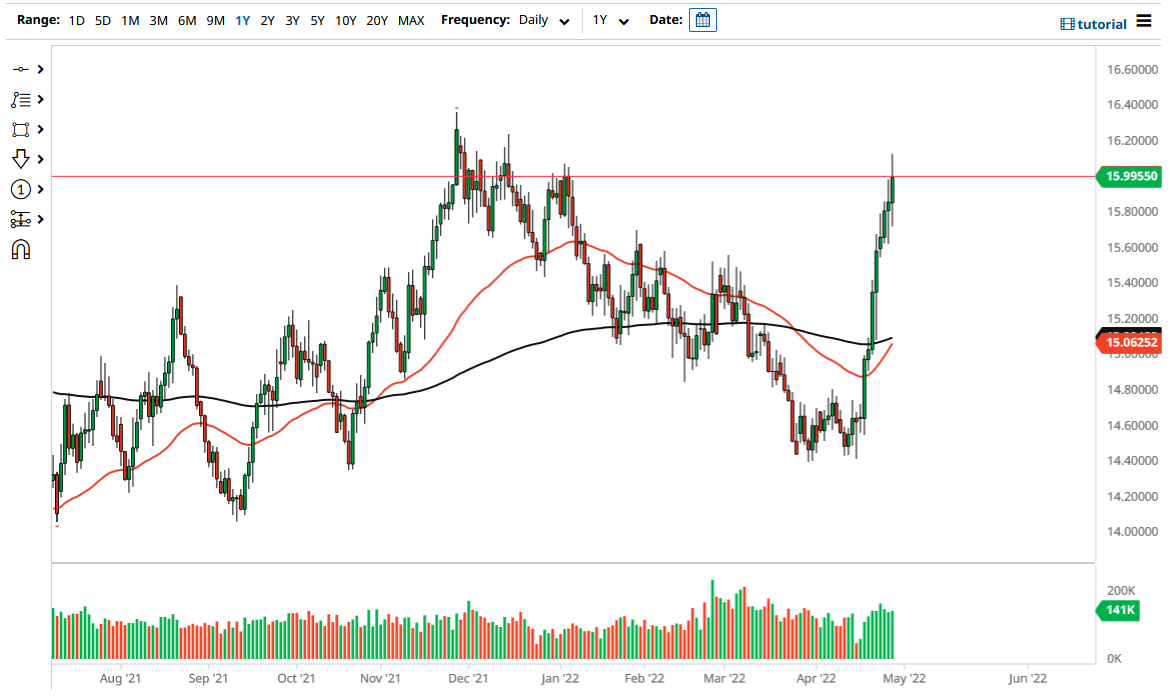Screen dimensions: 1173x700
Task: Open the calendar date picker
Action: (x=702, y=19)
